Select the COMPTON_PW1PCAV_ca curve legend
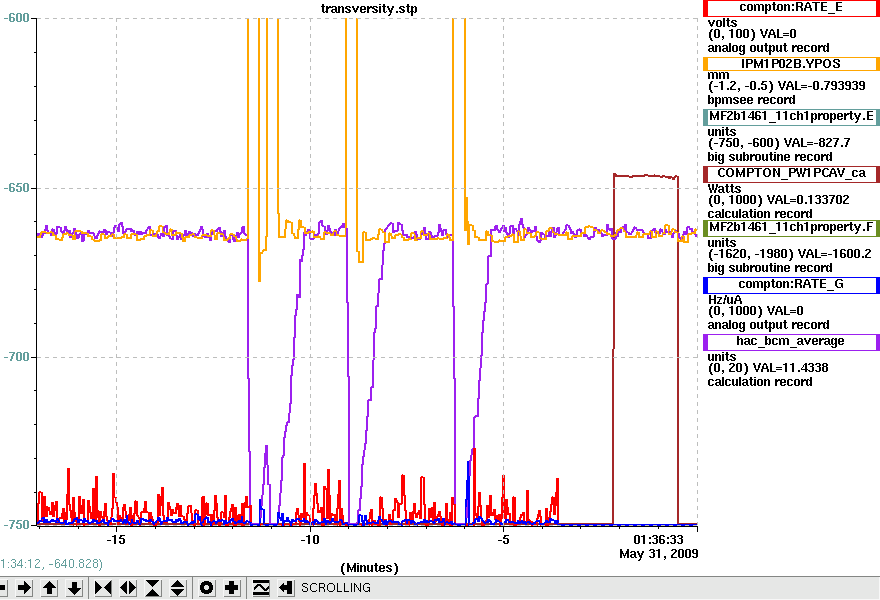The height and width of the screenshot is (600, 880). coord(791,173)
